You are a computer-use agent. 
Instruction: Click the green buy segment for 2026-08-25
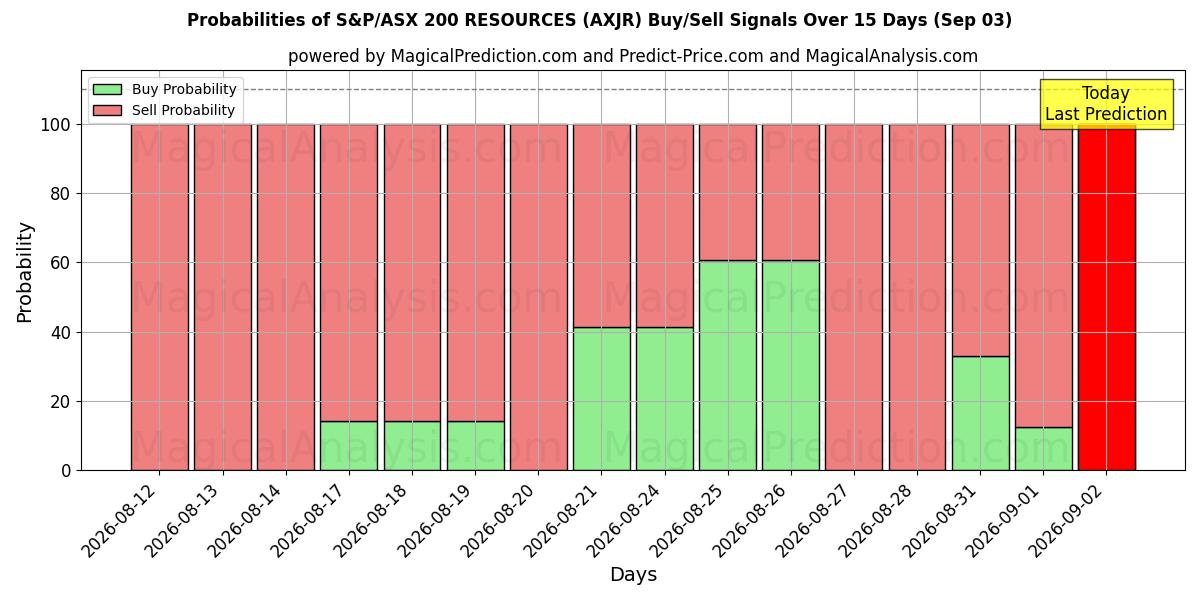click(728, 365)
